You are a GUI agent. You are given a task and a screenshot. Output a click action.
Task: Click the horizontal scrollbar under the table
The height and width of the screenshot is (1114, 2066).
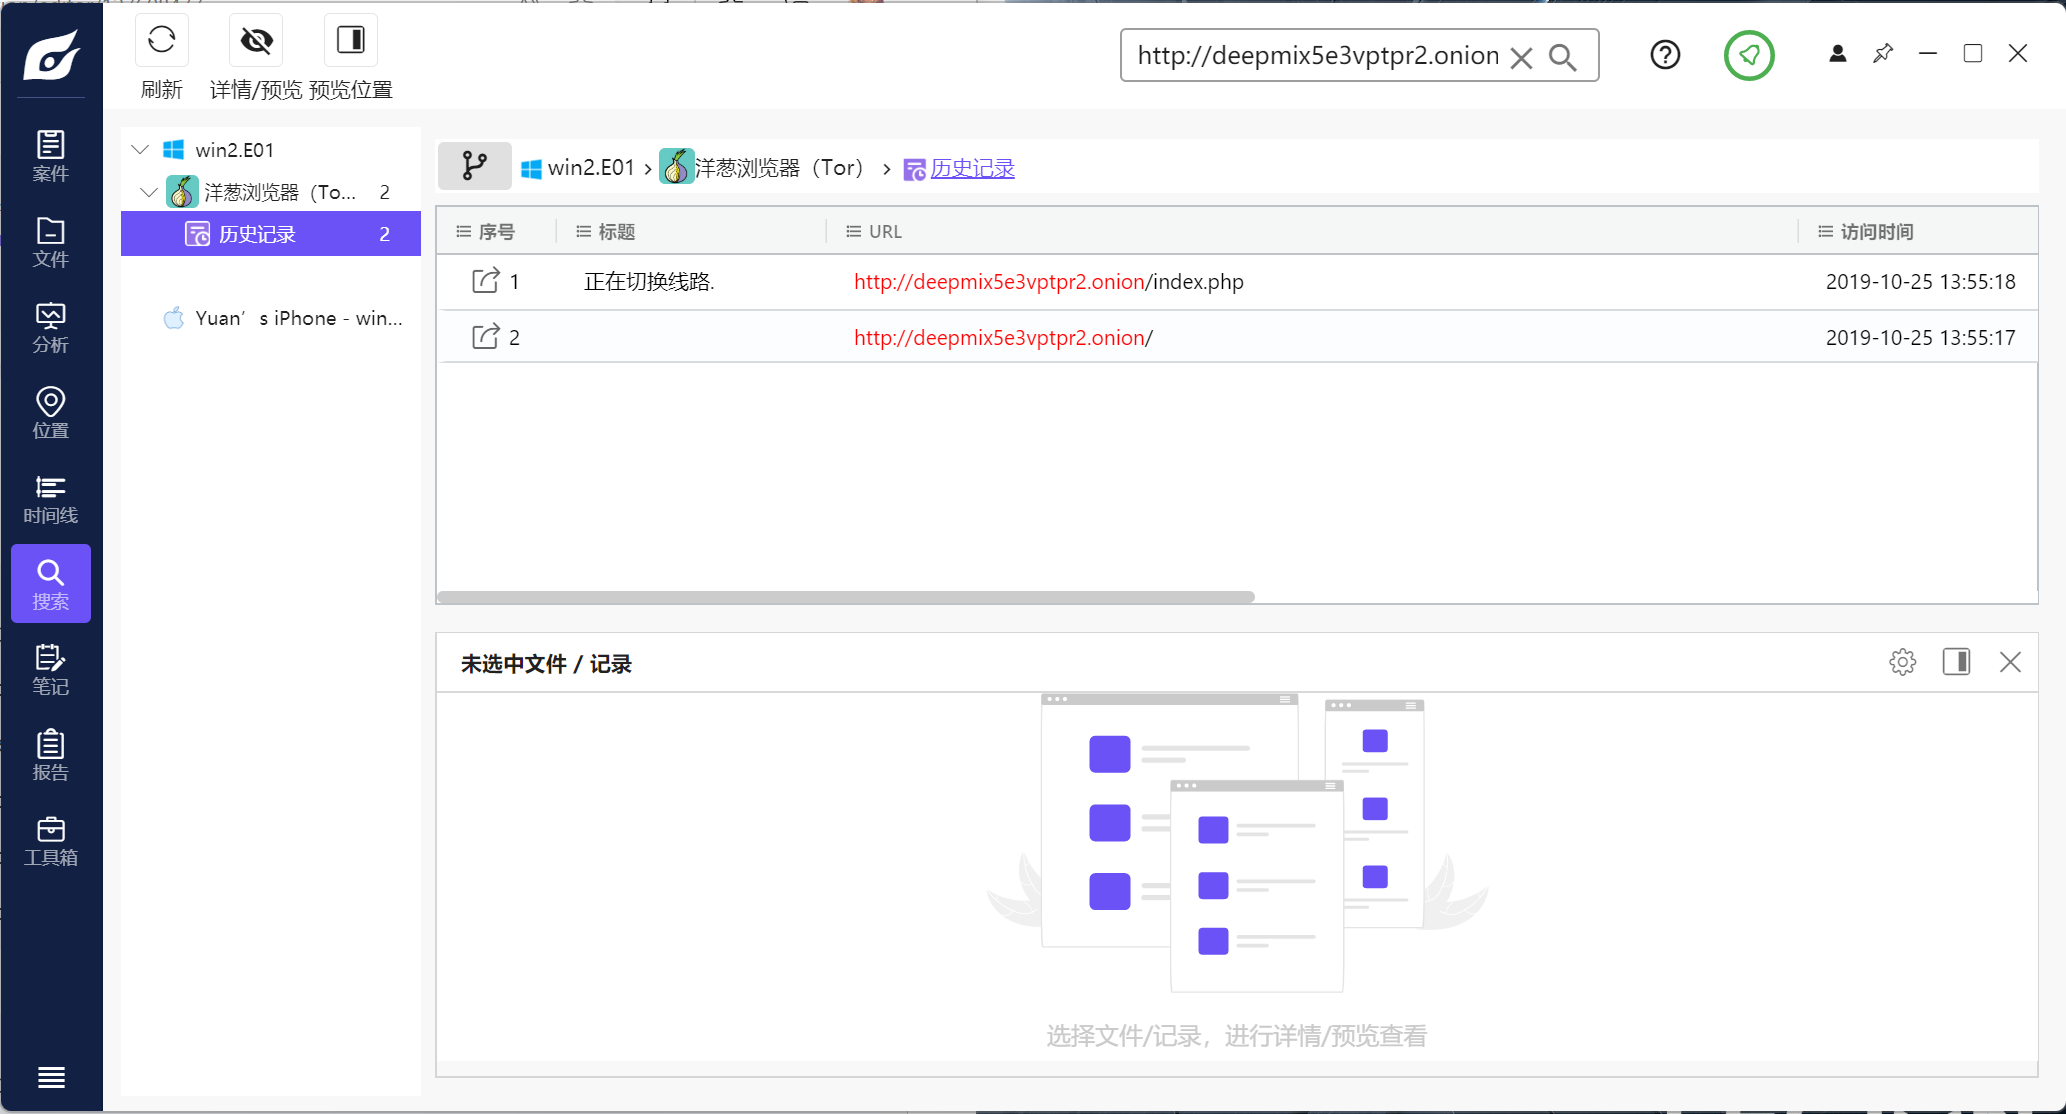845,597
